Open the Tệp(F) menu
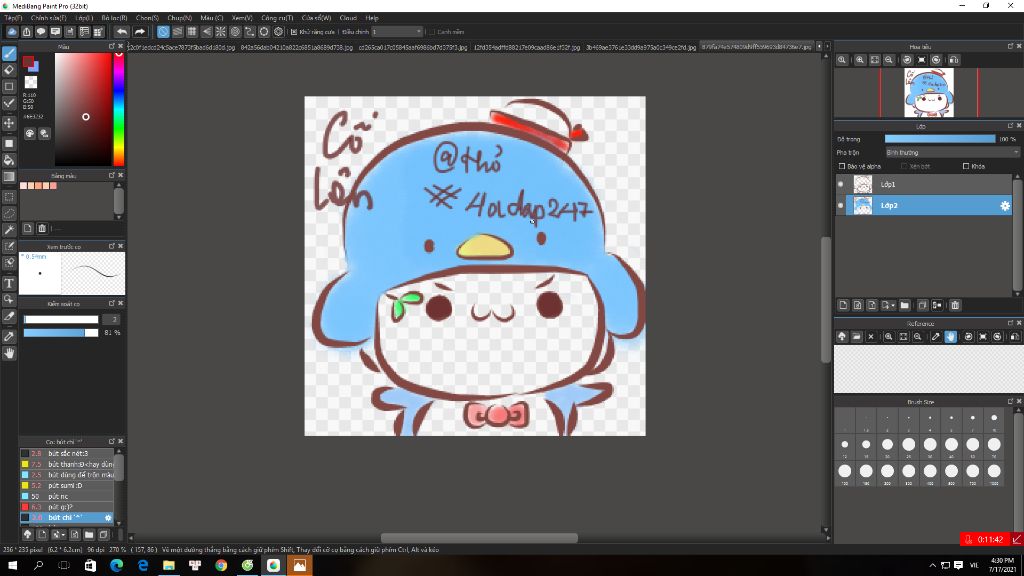The height and width of the screenshot is (576, 1024). tap(13, 18)
